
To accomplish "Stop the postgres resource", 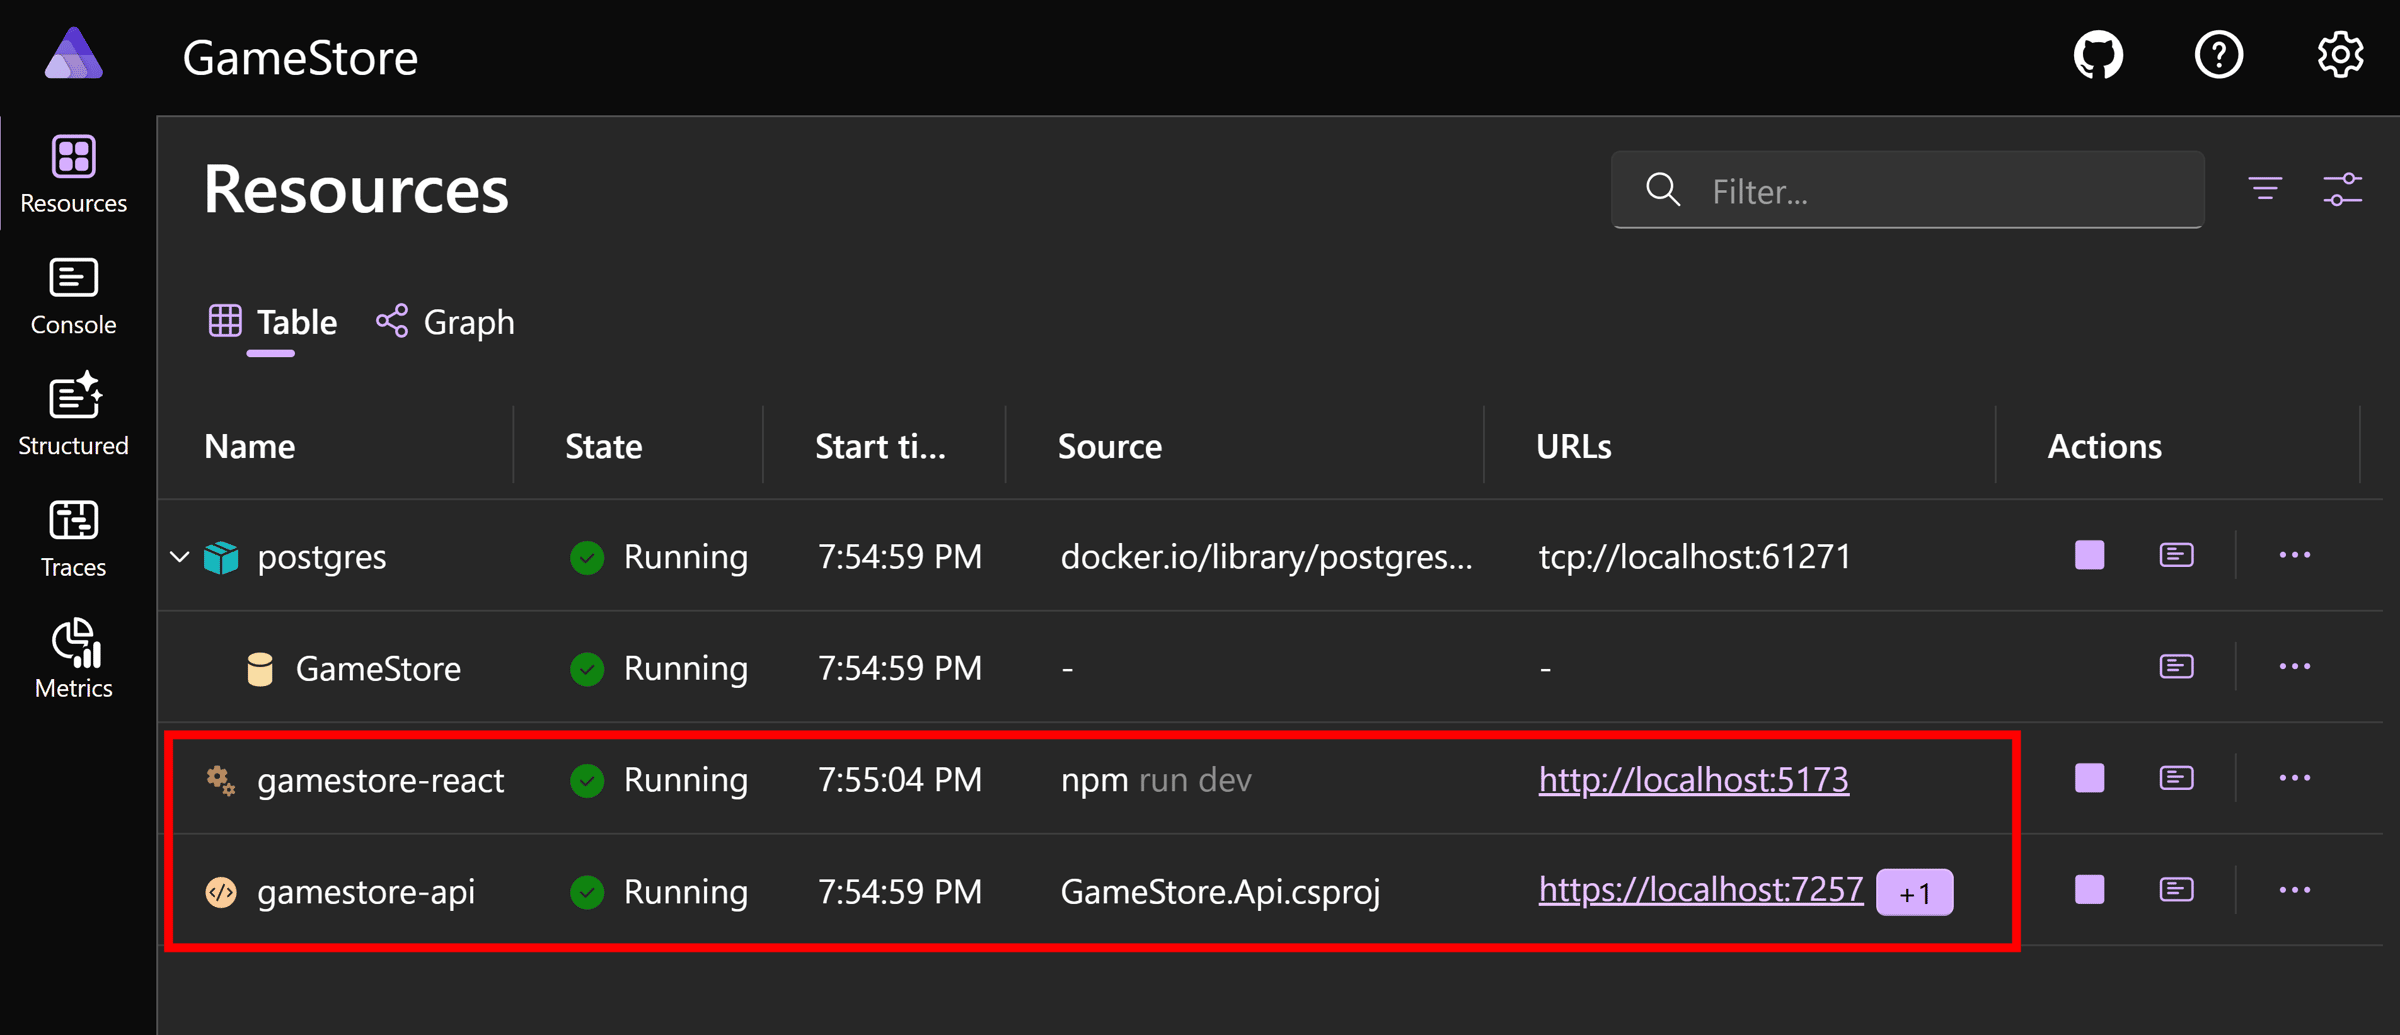I will (2089, 555).
